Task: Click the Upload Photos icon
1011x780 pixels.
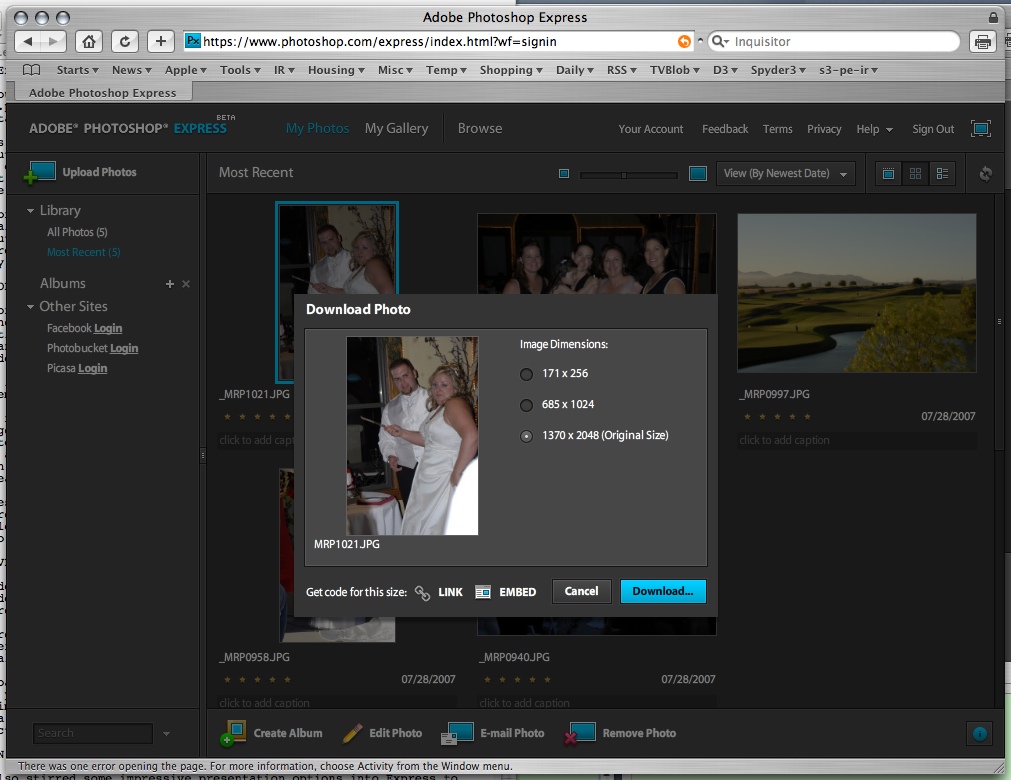Action: [x=41, y=172]
